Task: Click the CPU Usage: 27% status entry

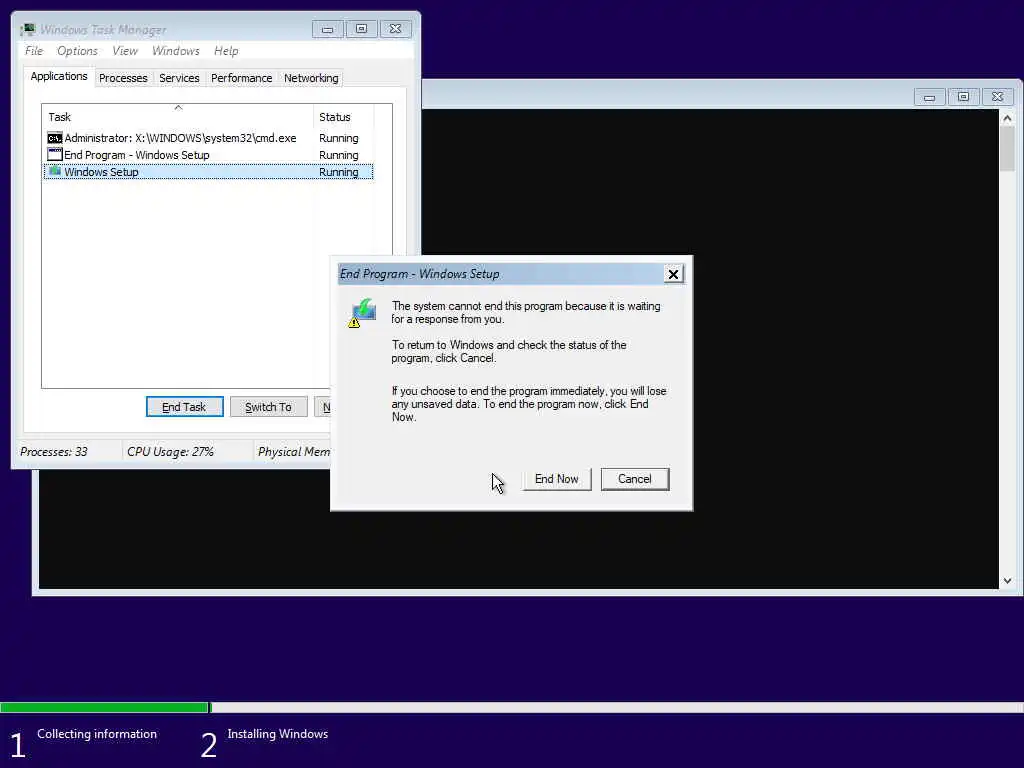Action: click(170, 452)
